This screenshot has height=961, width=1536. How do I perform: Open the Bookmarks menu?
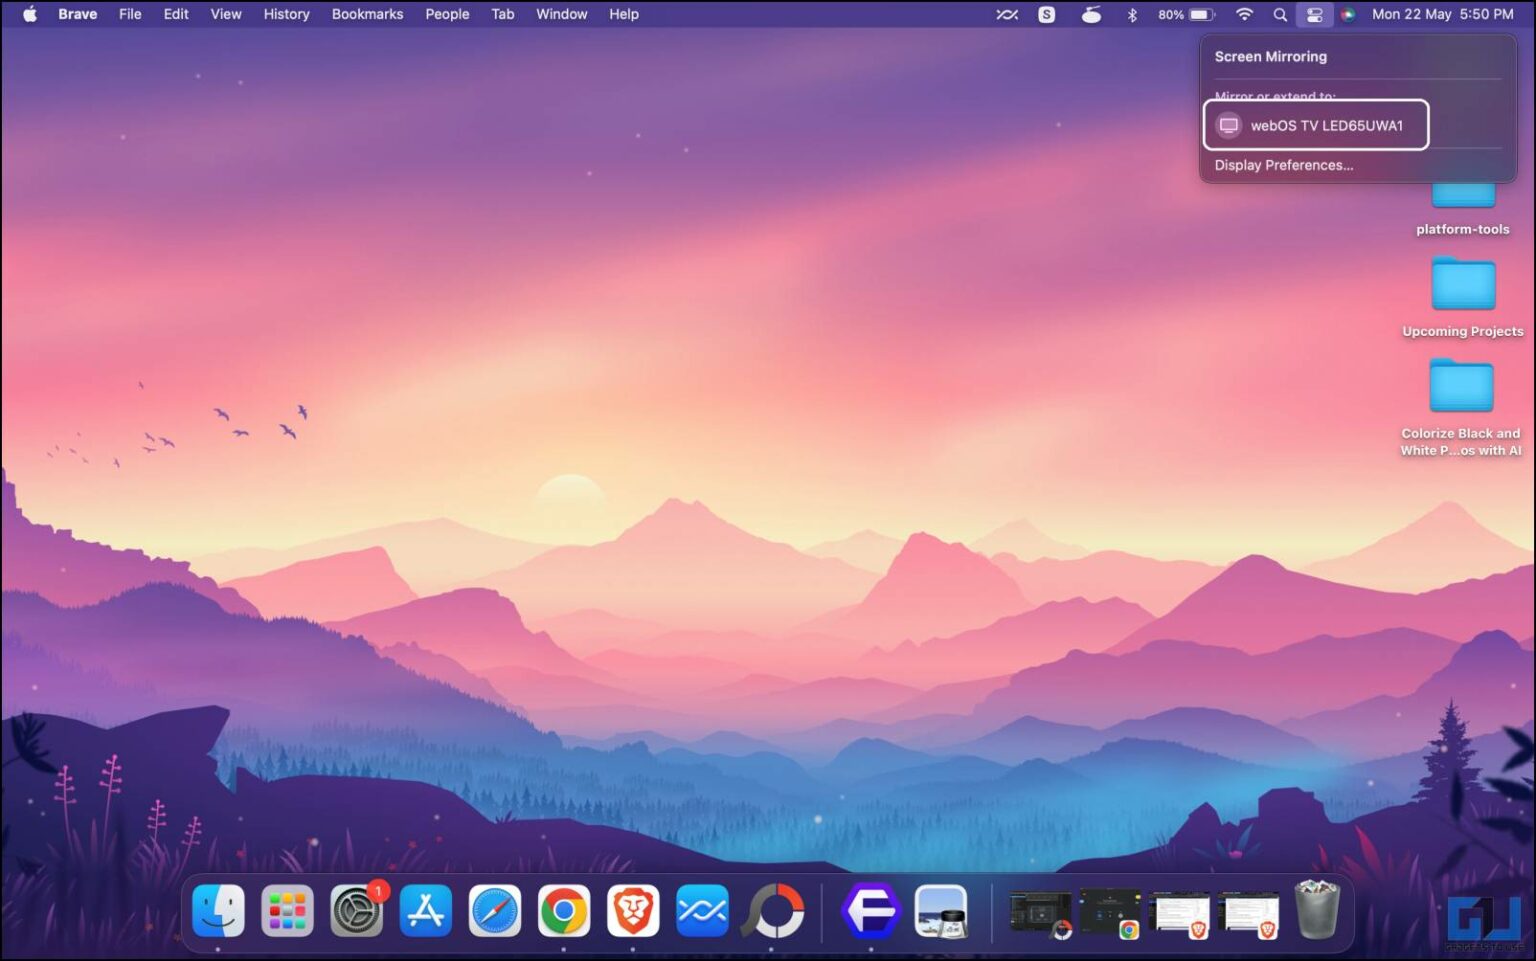pyautogui.click(x=367, y=14)
